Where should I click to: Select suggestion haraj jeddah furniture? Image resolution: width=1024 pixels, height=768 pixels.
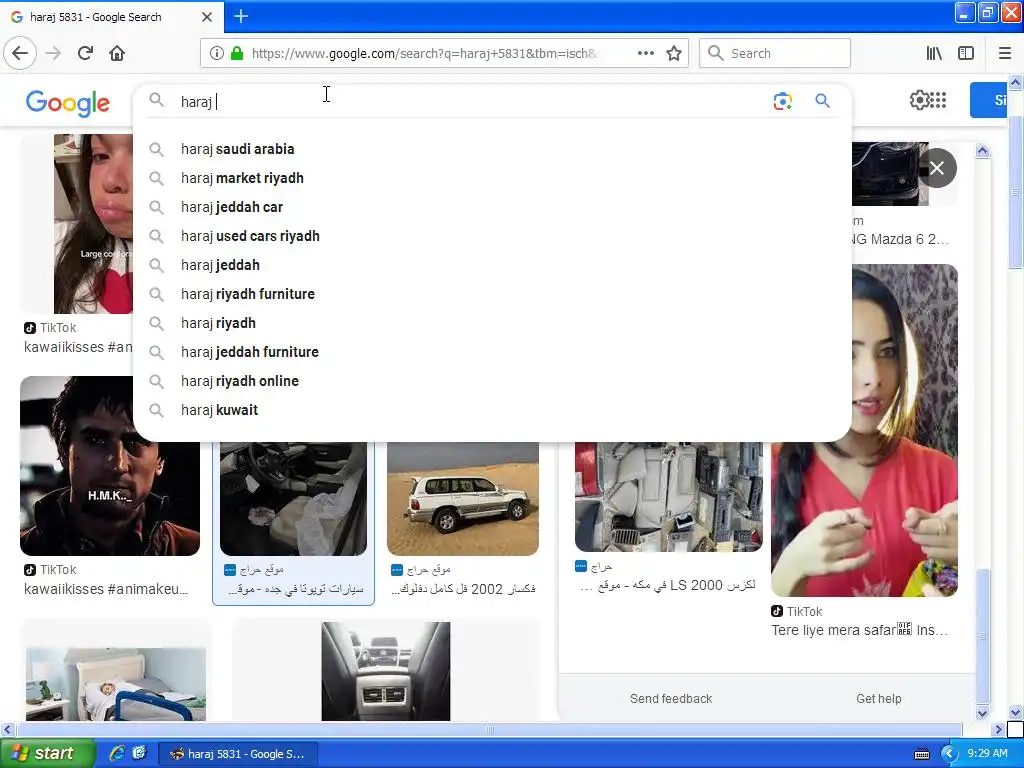tap(492, 352)
